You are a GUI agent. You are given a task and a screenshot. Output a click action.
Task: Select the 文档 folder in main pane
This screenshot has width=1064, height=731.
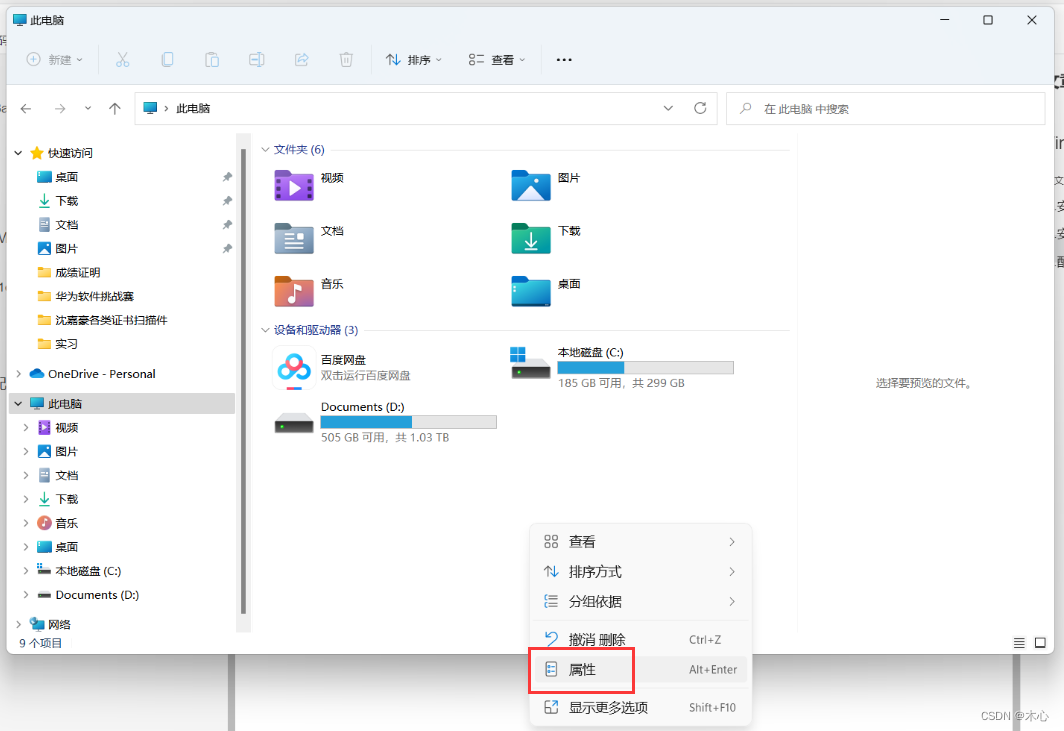[x=294, y=238]
